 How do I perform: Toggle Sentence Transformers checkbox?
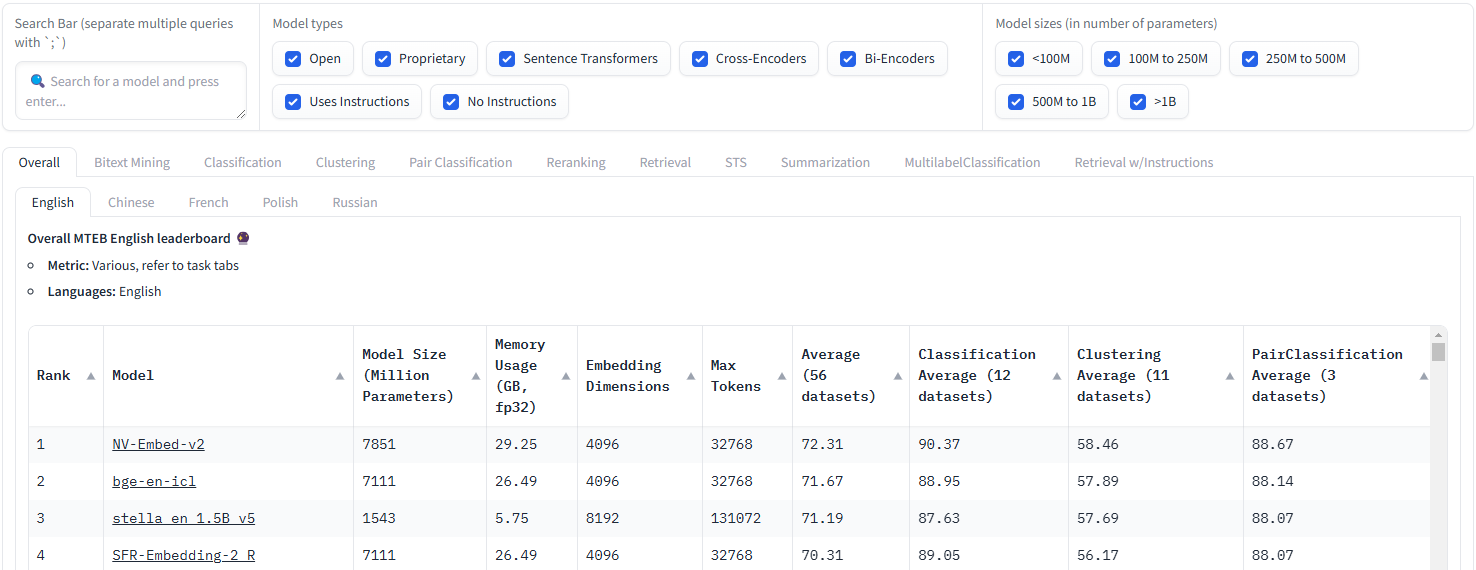[x=507, y=59]
